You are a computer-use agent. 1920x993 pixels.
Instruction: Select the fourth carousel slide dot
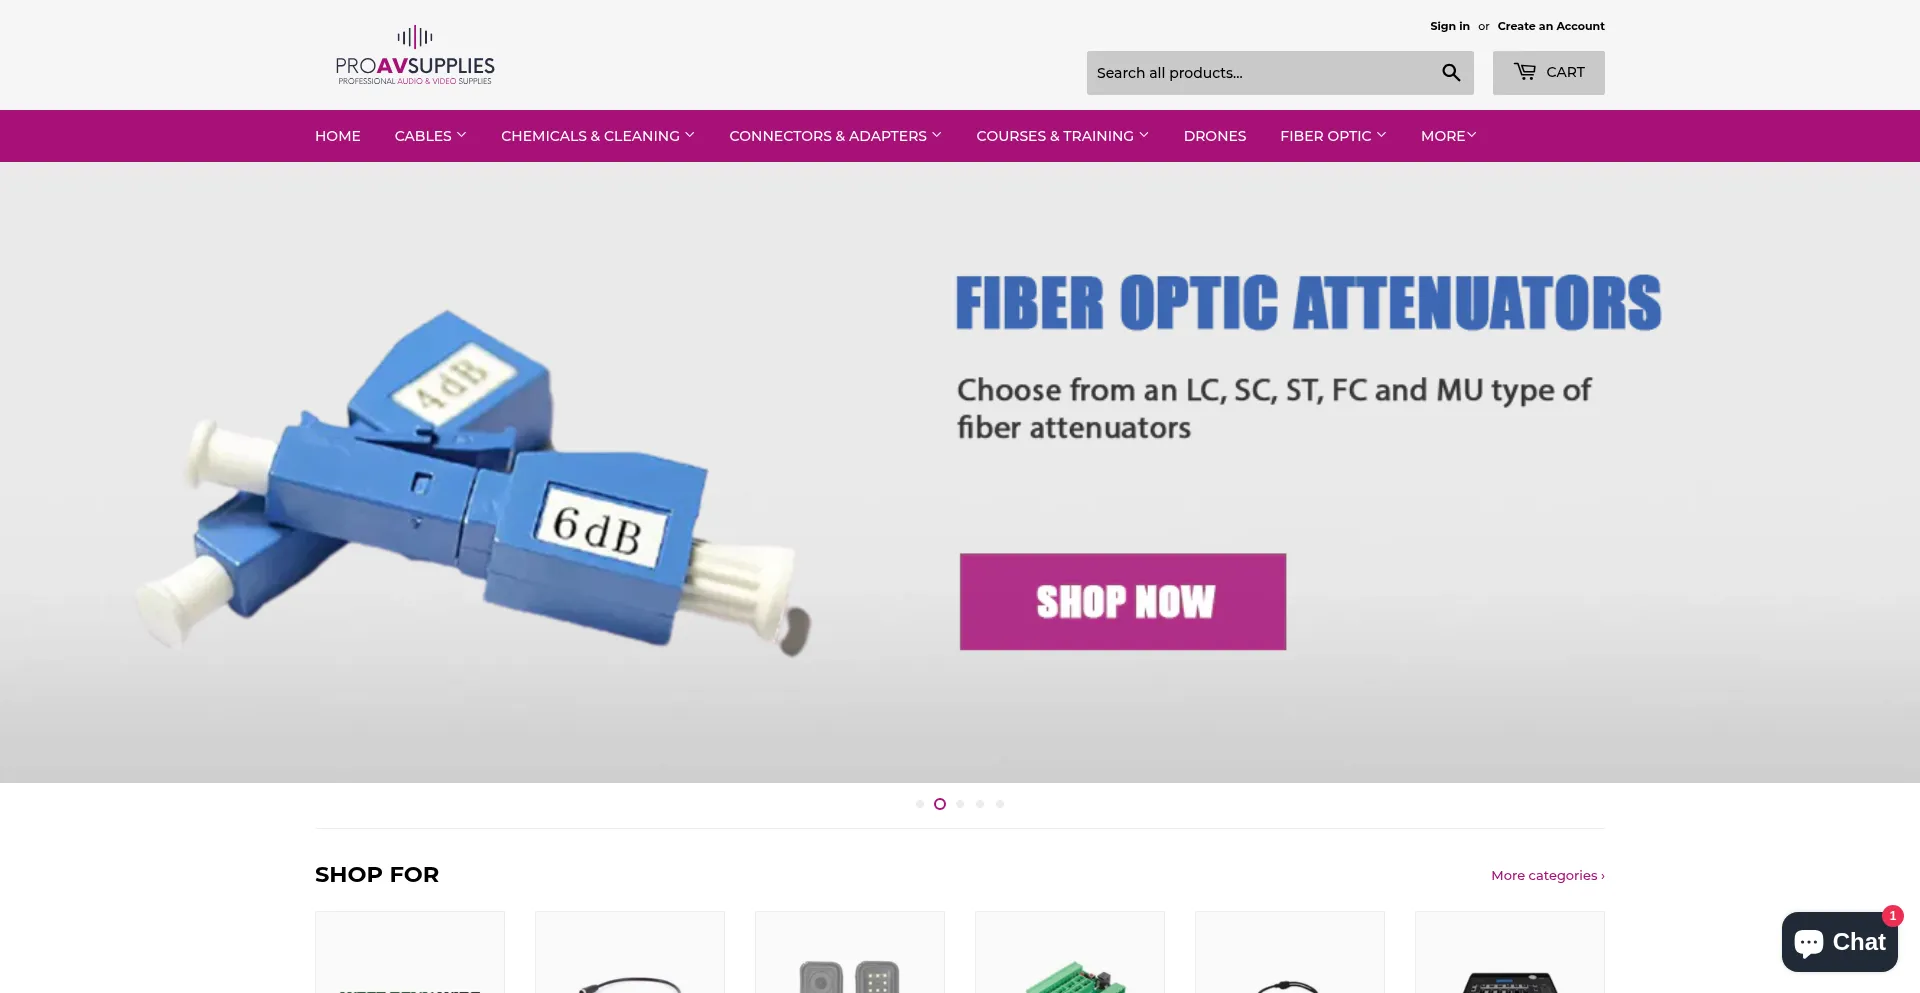[x=980, y=804]
